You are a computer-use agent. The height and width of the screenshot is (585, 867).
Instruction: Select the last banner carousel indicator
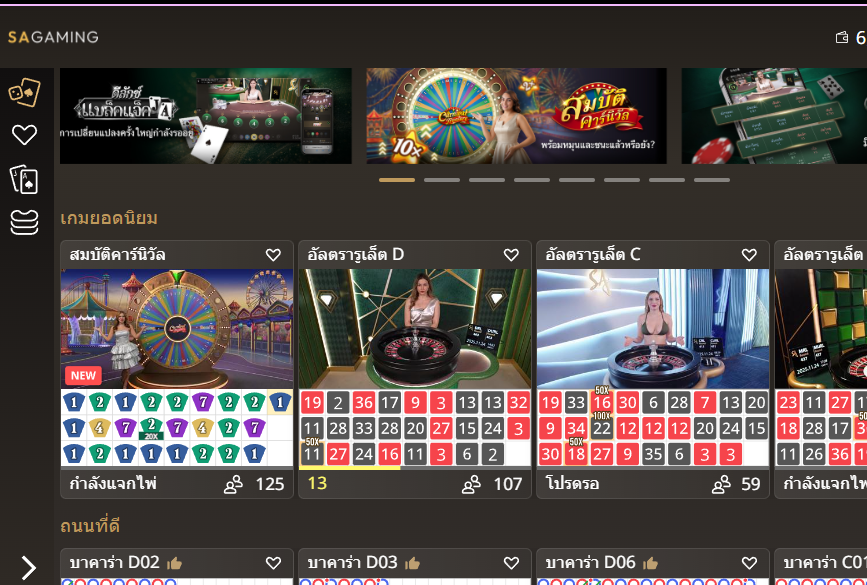click(712, 180)
